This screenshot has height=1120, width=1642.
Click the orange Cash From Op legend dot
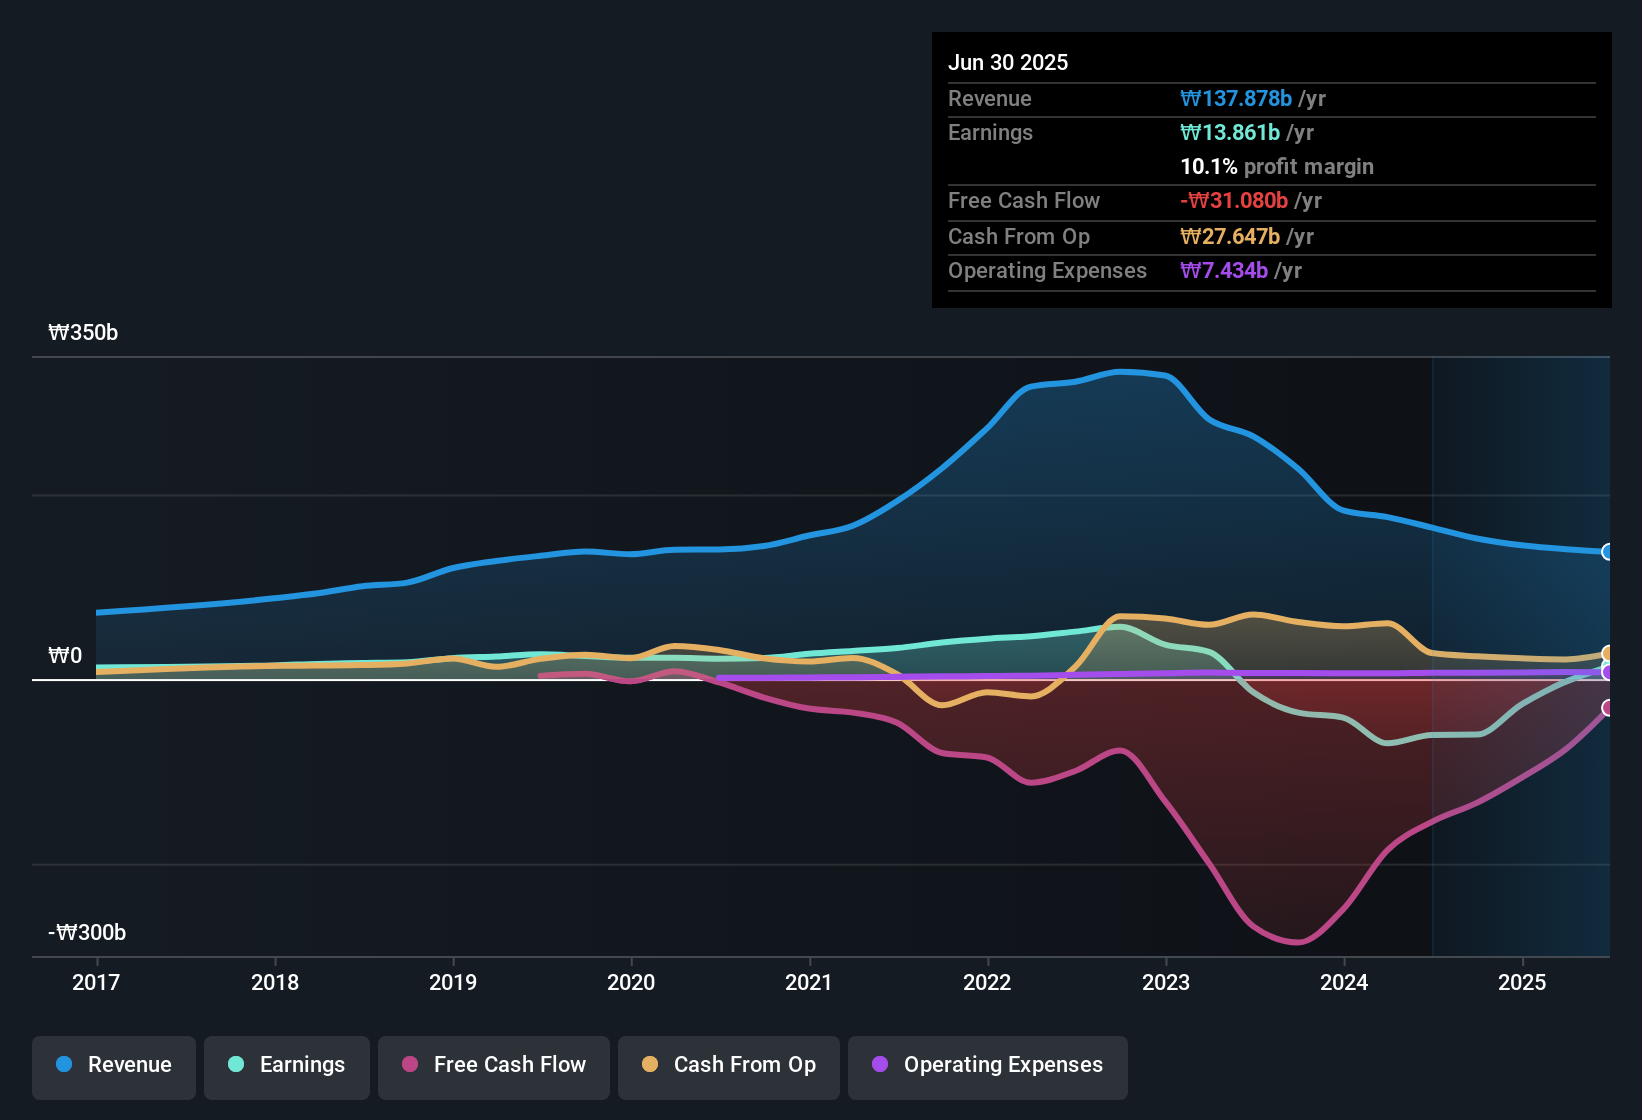650,1065
